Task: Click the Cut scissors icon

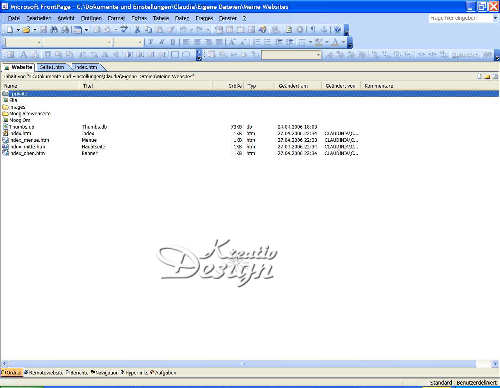Action: [137, 30]
